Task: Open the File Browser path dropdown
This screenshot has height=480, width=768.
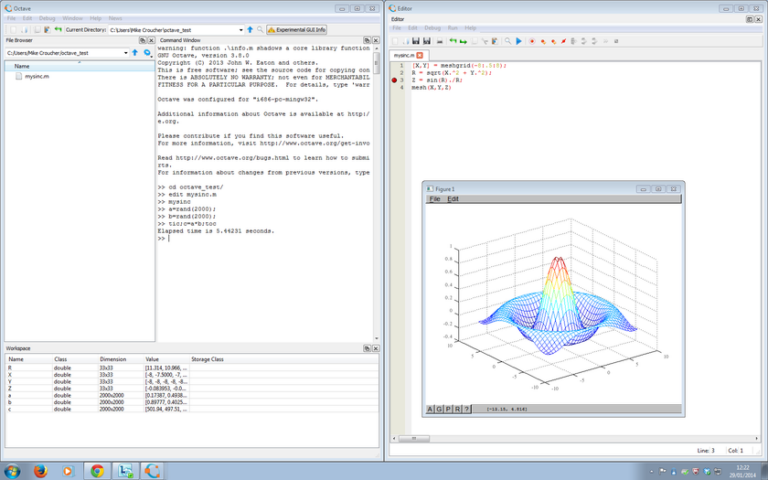Action: point(126,52)
